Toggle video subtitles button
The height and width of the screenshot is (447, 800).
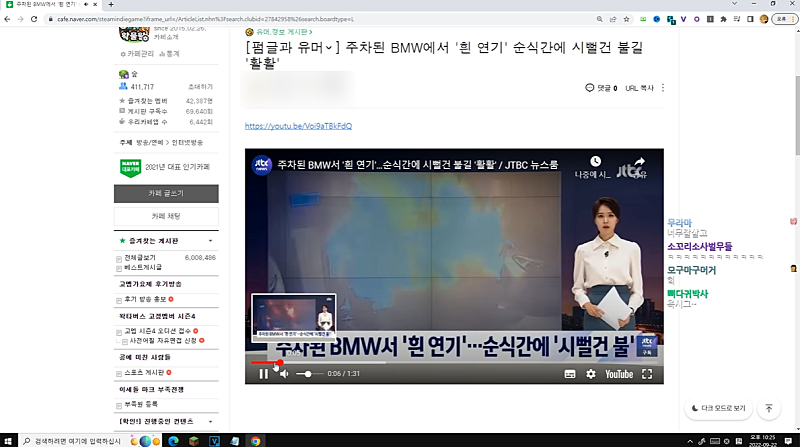(x=570, y=373)
